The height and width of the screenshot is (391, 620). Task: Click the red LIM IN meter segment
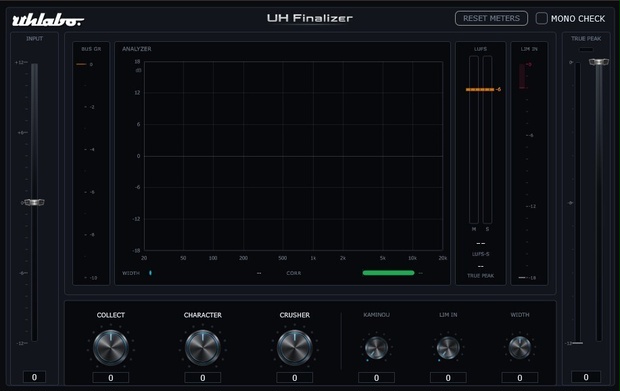[522, 76]
